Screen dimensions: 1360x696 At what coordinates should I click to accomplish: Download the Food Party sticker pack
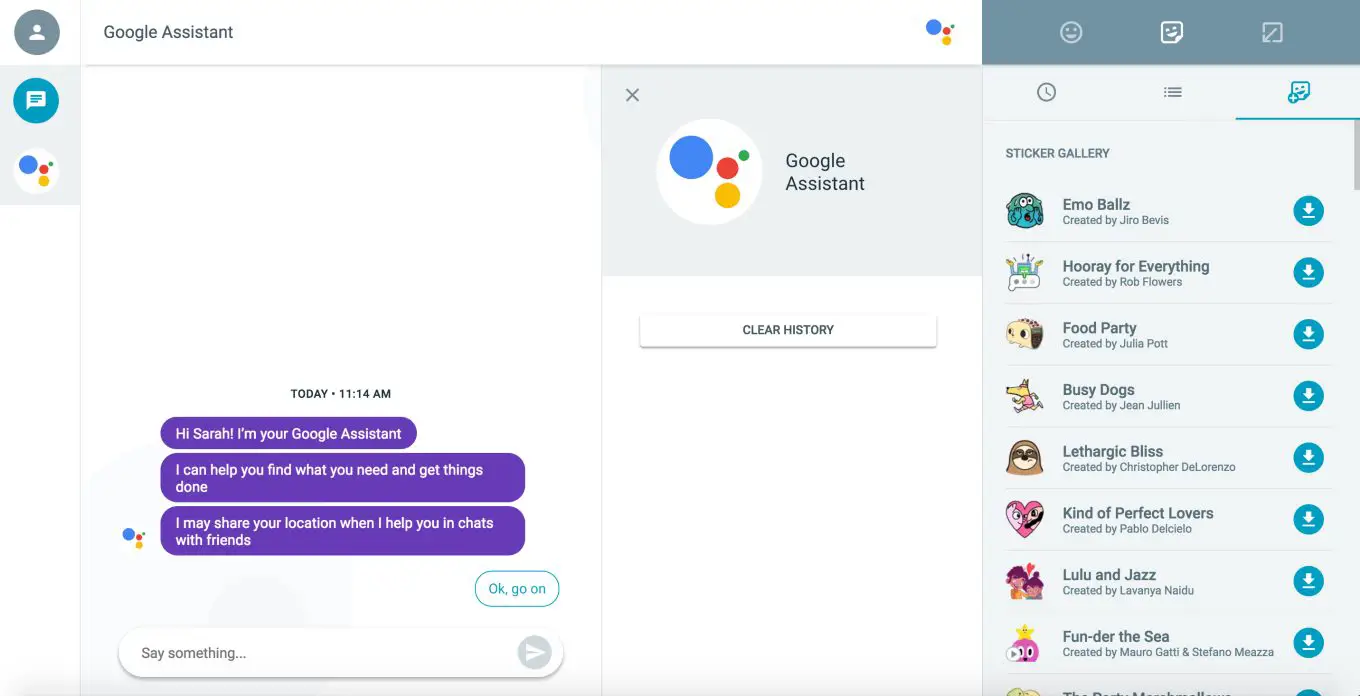coord(1308,334)
